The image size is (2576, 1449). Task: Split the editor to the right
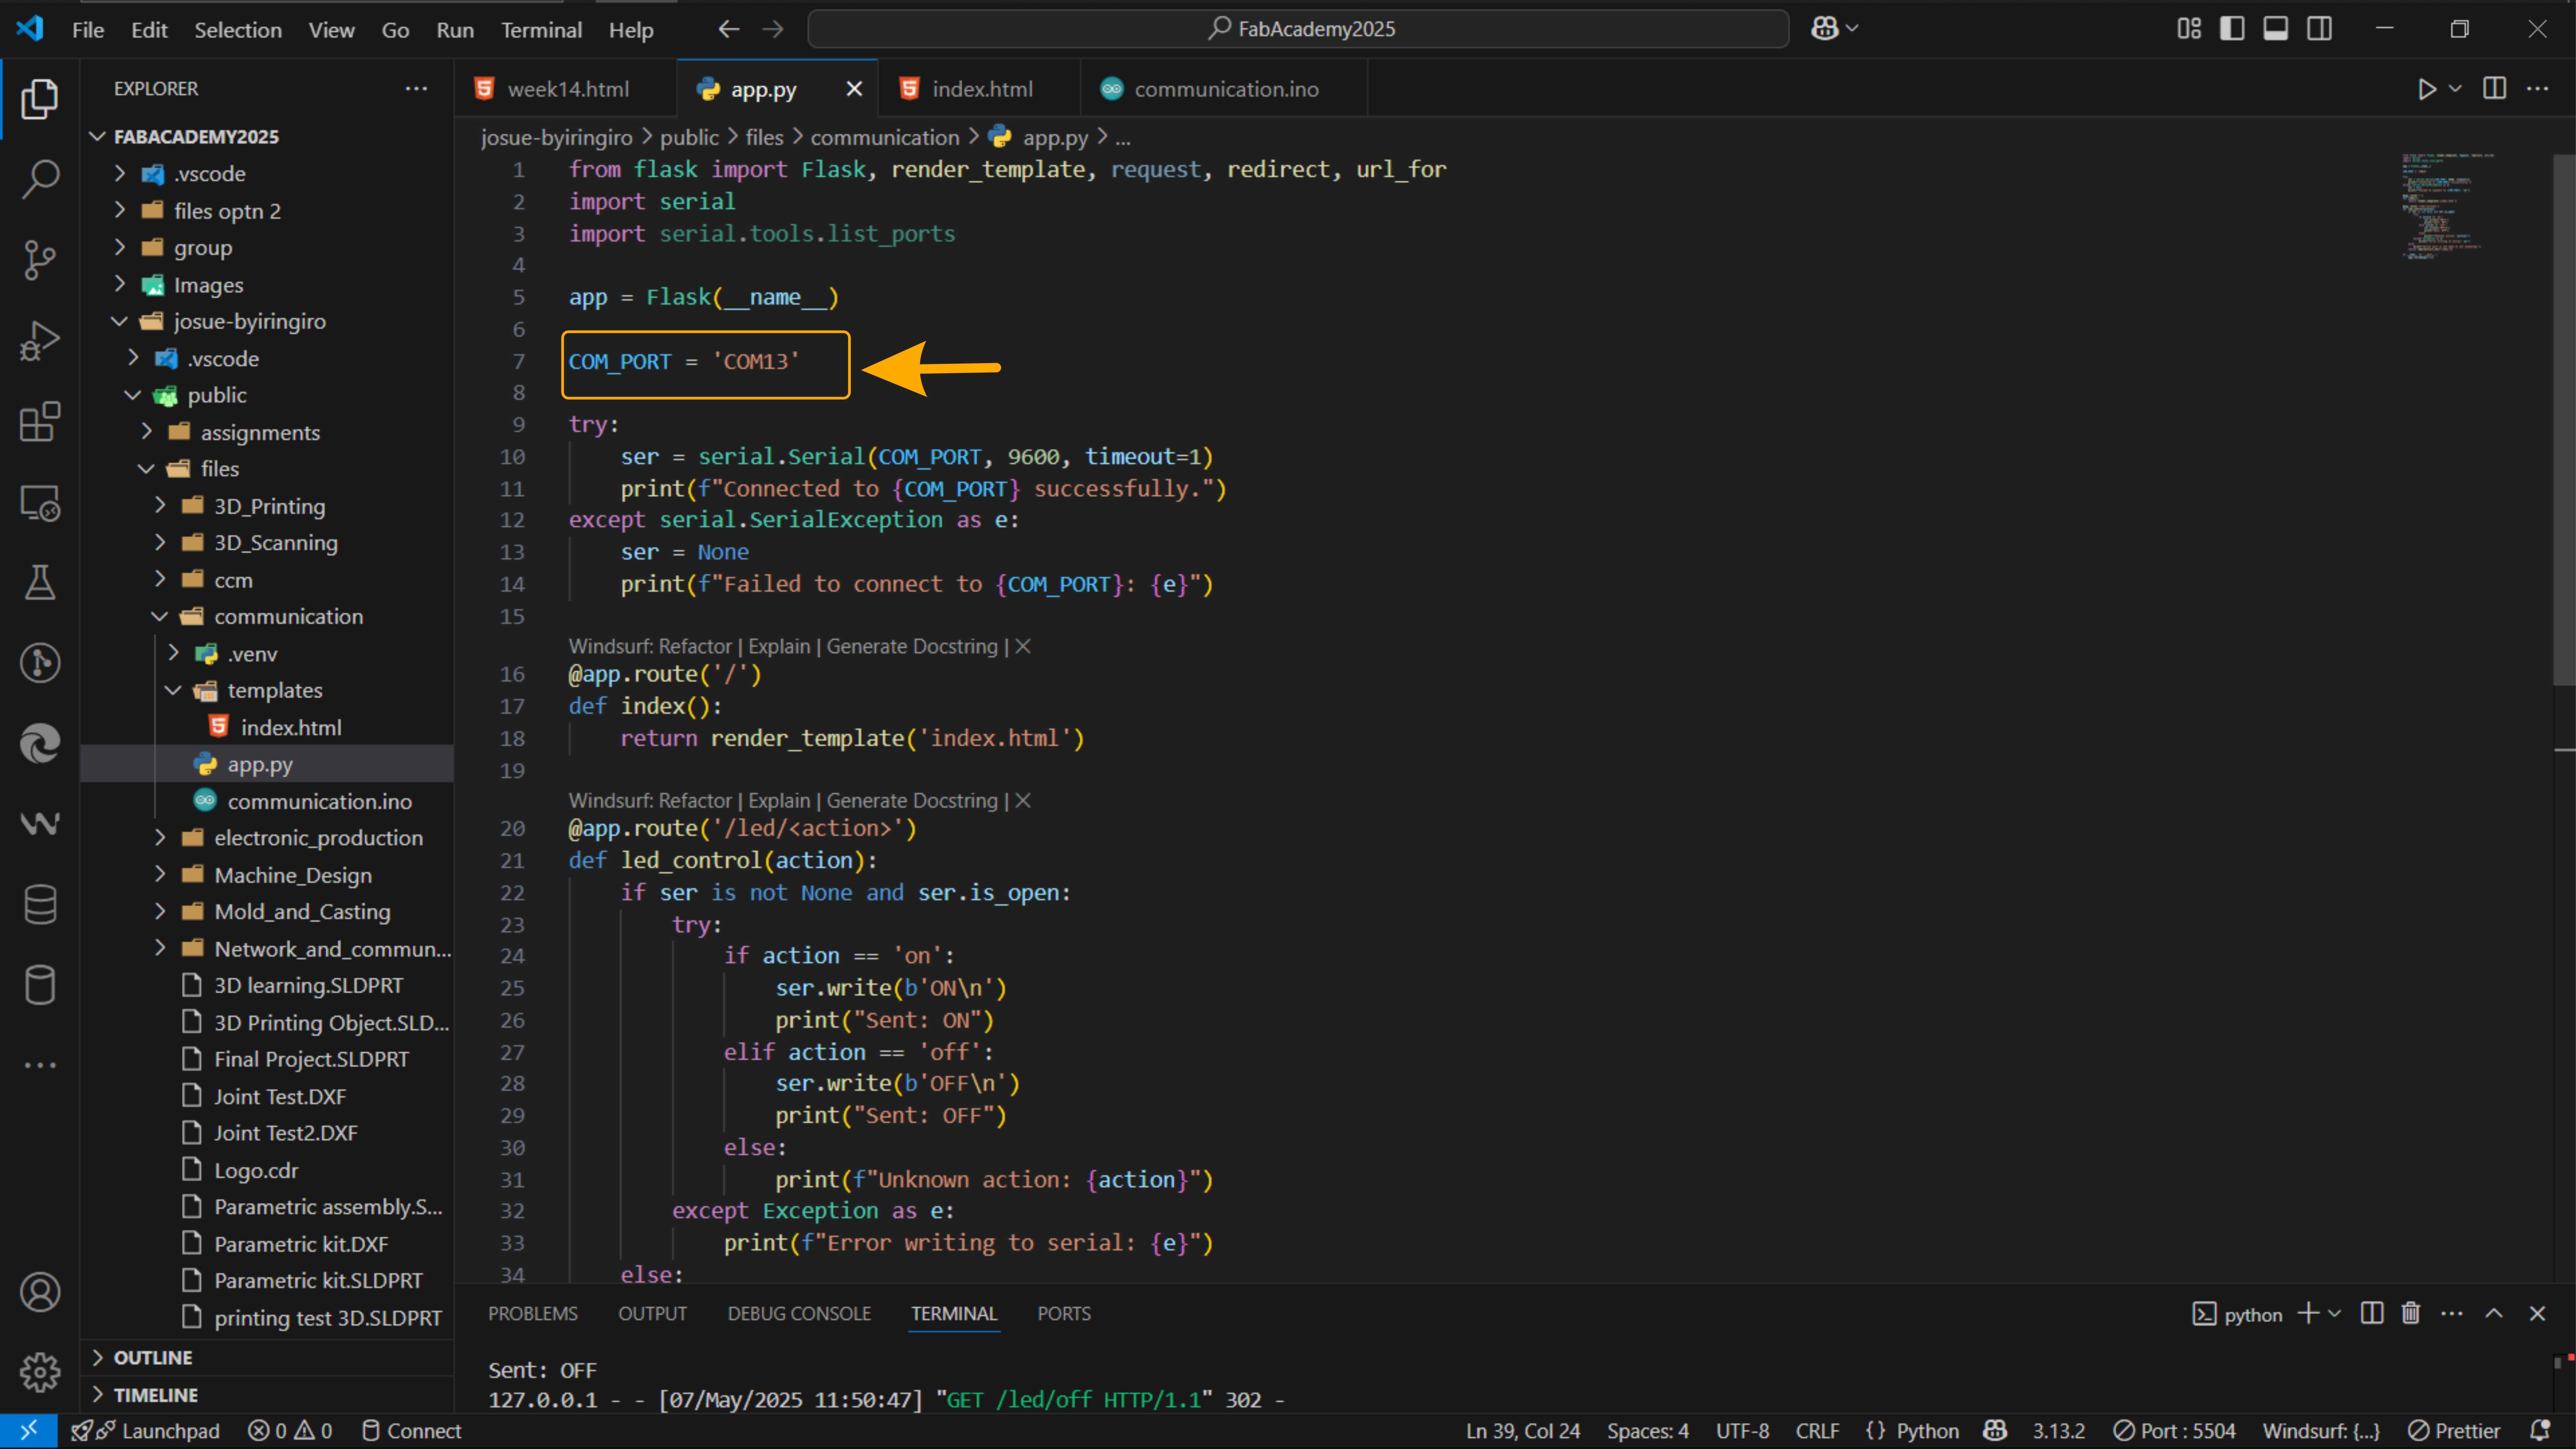coord(2494,89)
